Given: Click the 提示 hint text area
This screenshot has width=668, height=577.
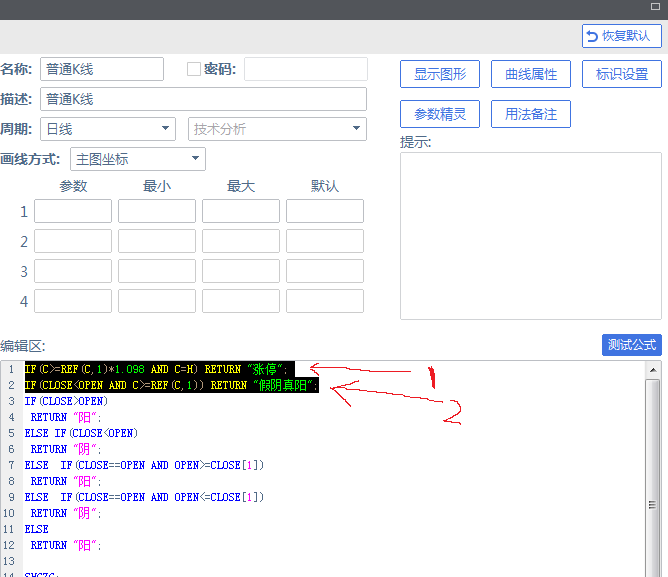Looking at the screenshot, I should tap(531, 236).
